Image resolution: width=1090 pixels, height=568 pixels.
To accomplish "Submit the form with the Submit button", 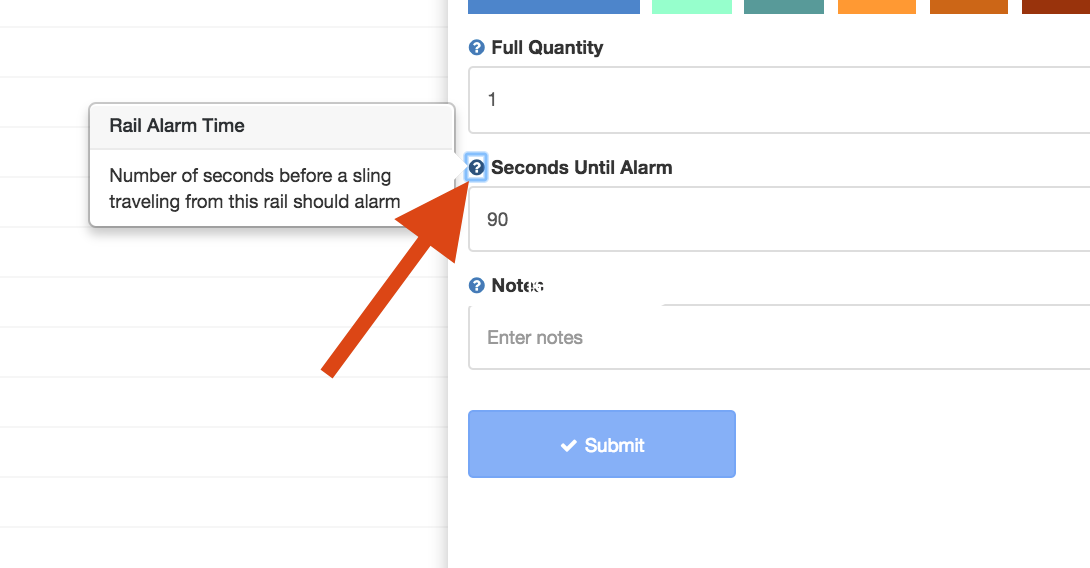I will pos(602,444).
